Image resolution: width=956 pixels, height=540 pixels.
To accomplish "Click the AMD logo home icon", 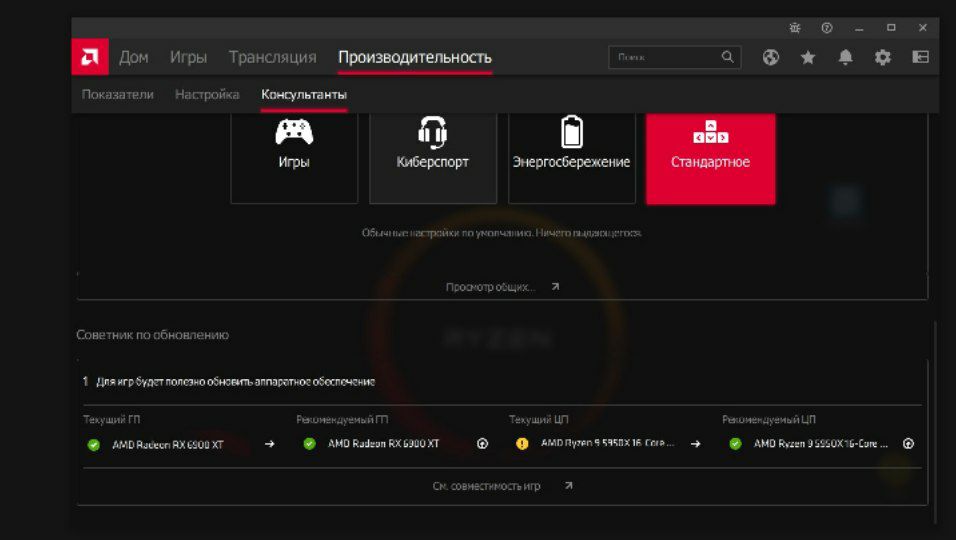I will click(x=90, y=57).
